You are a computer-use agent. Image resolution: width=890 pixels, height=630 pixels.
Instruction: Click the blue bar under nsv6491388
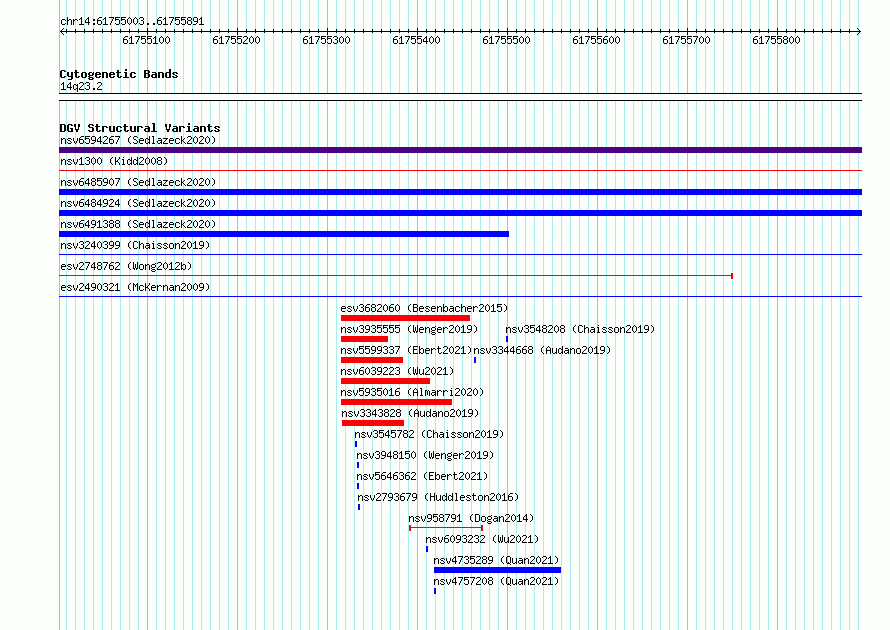(x=284, y=234)
